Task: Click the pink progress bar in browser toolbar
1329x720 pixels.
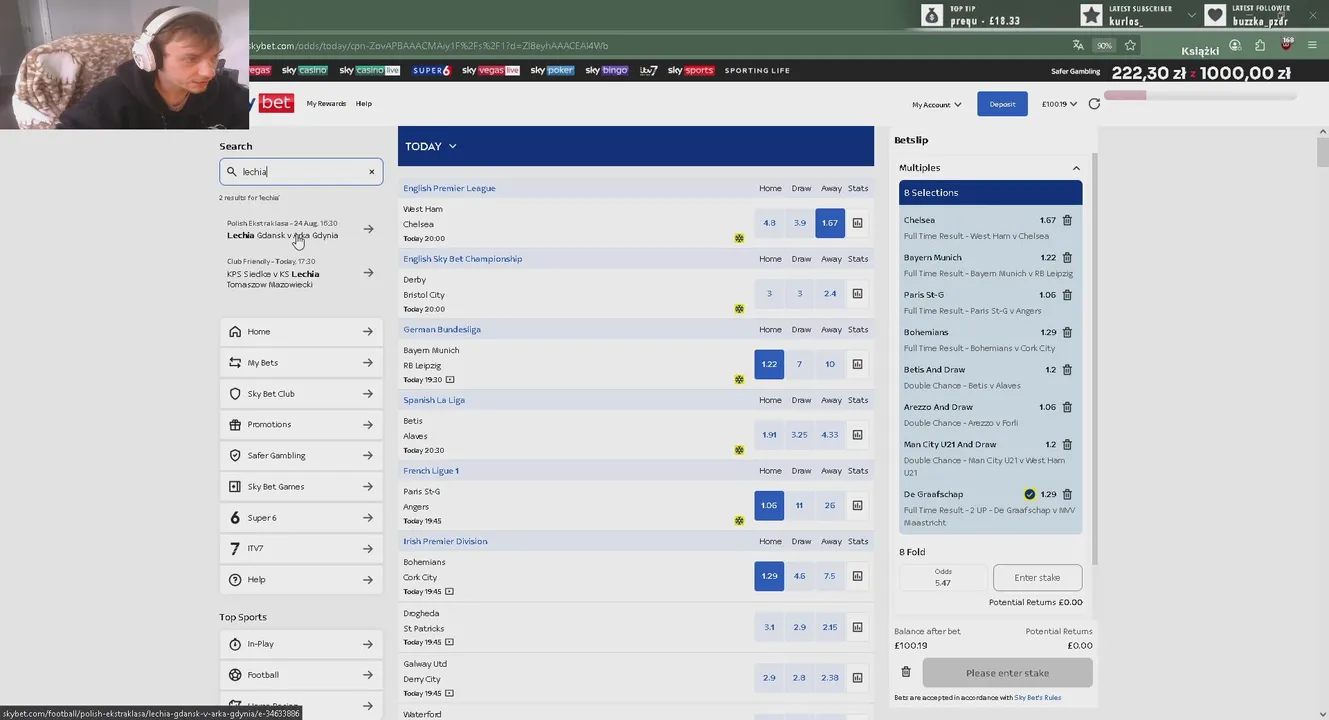Action: click(1200, 96)
